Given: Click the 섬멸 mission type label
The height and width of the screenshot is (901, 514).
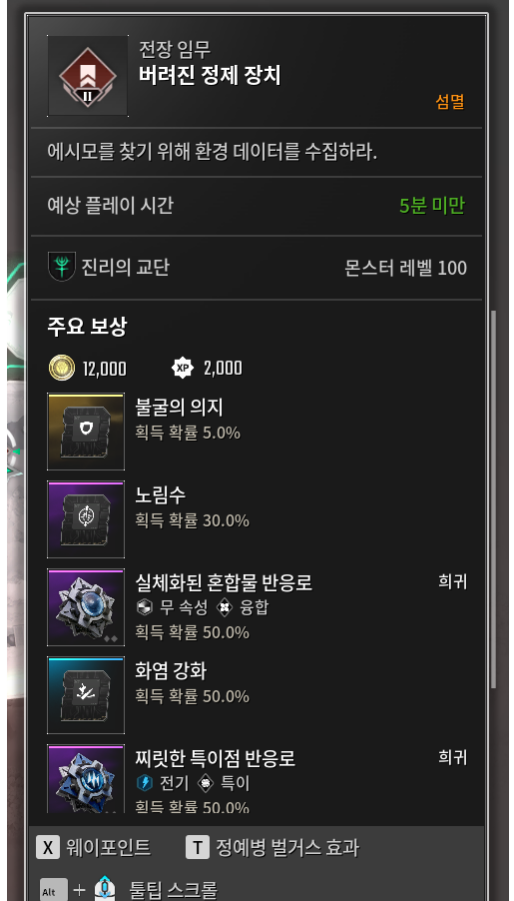Looking at the screenshot, I should [450, 102].
